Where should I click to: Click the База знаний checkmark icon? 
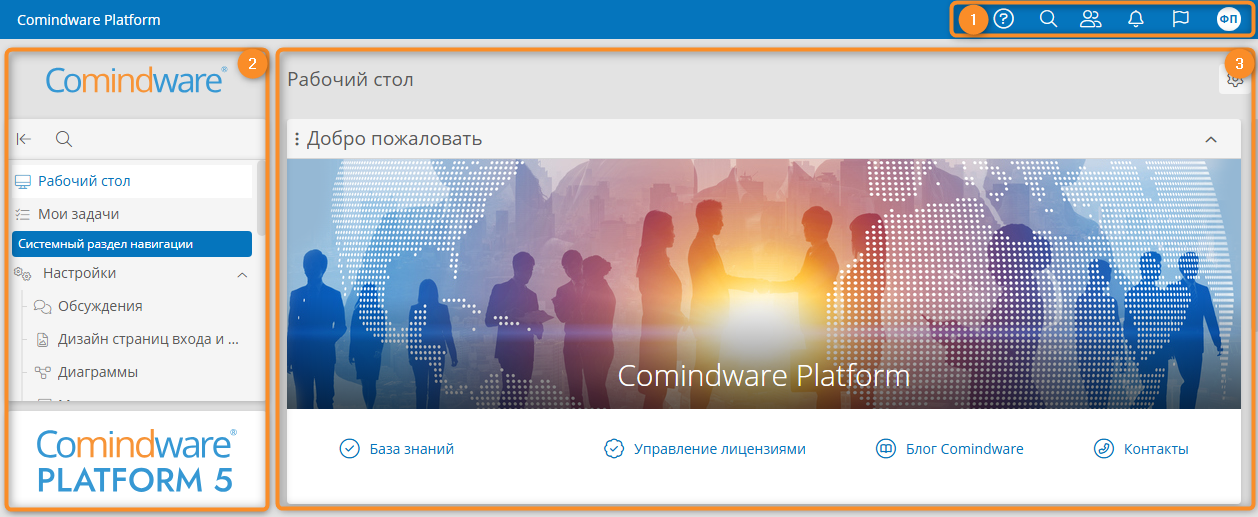[349, 449]
